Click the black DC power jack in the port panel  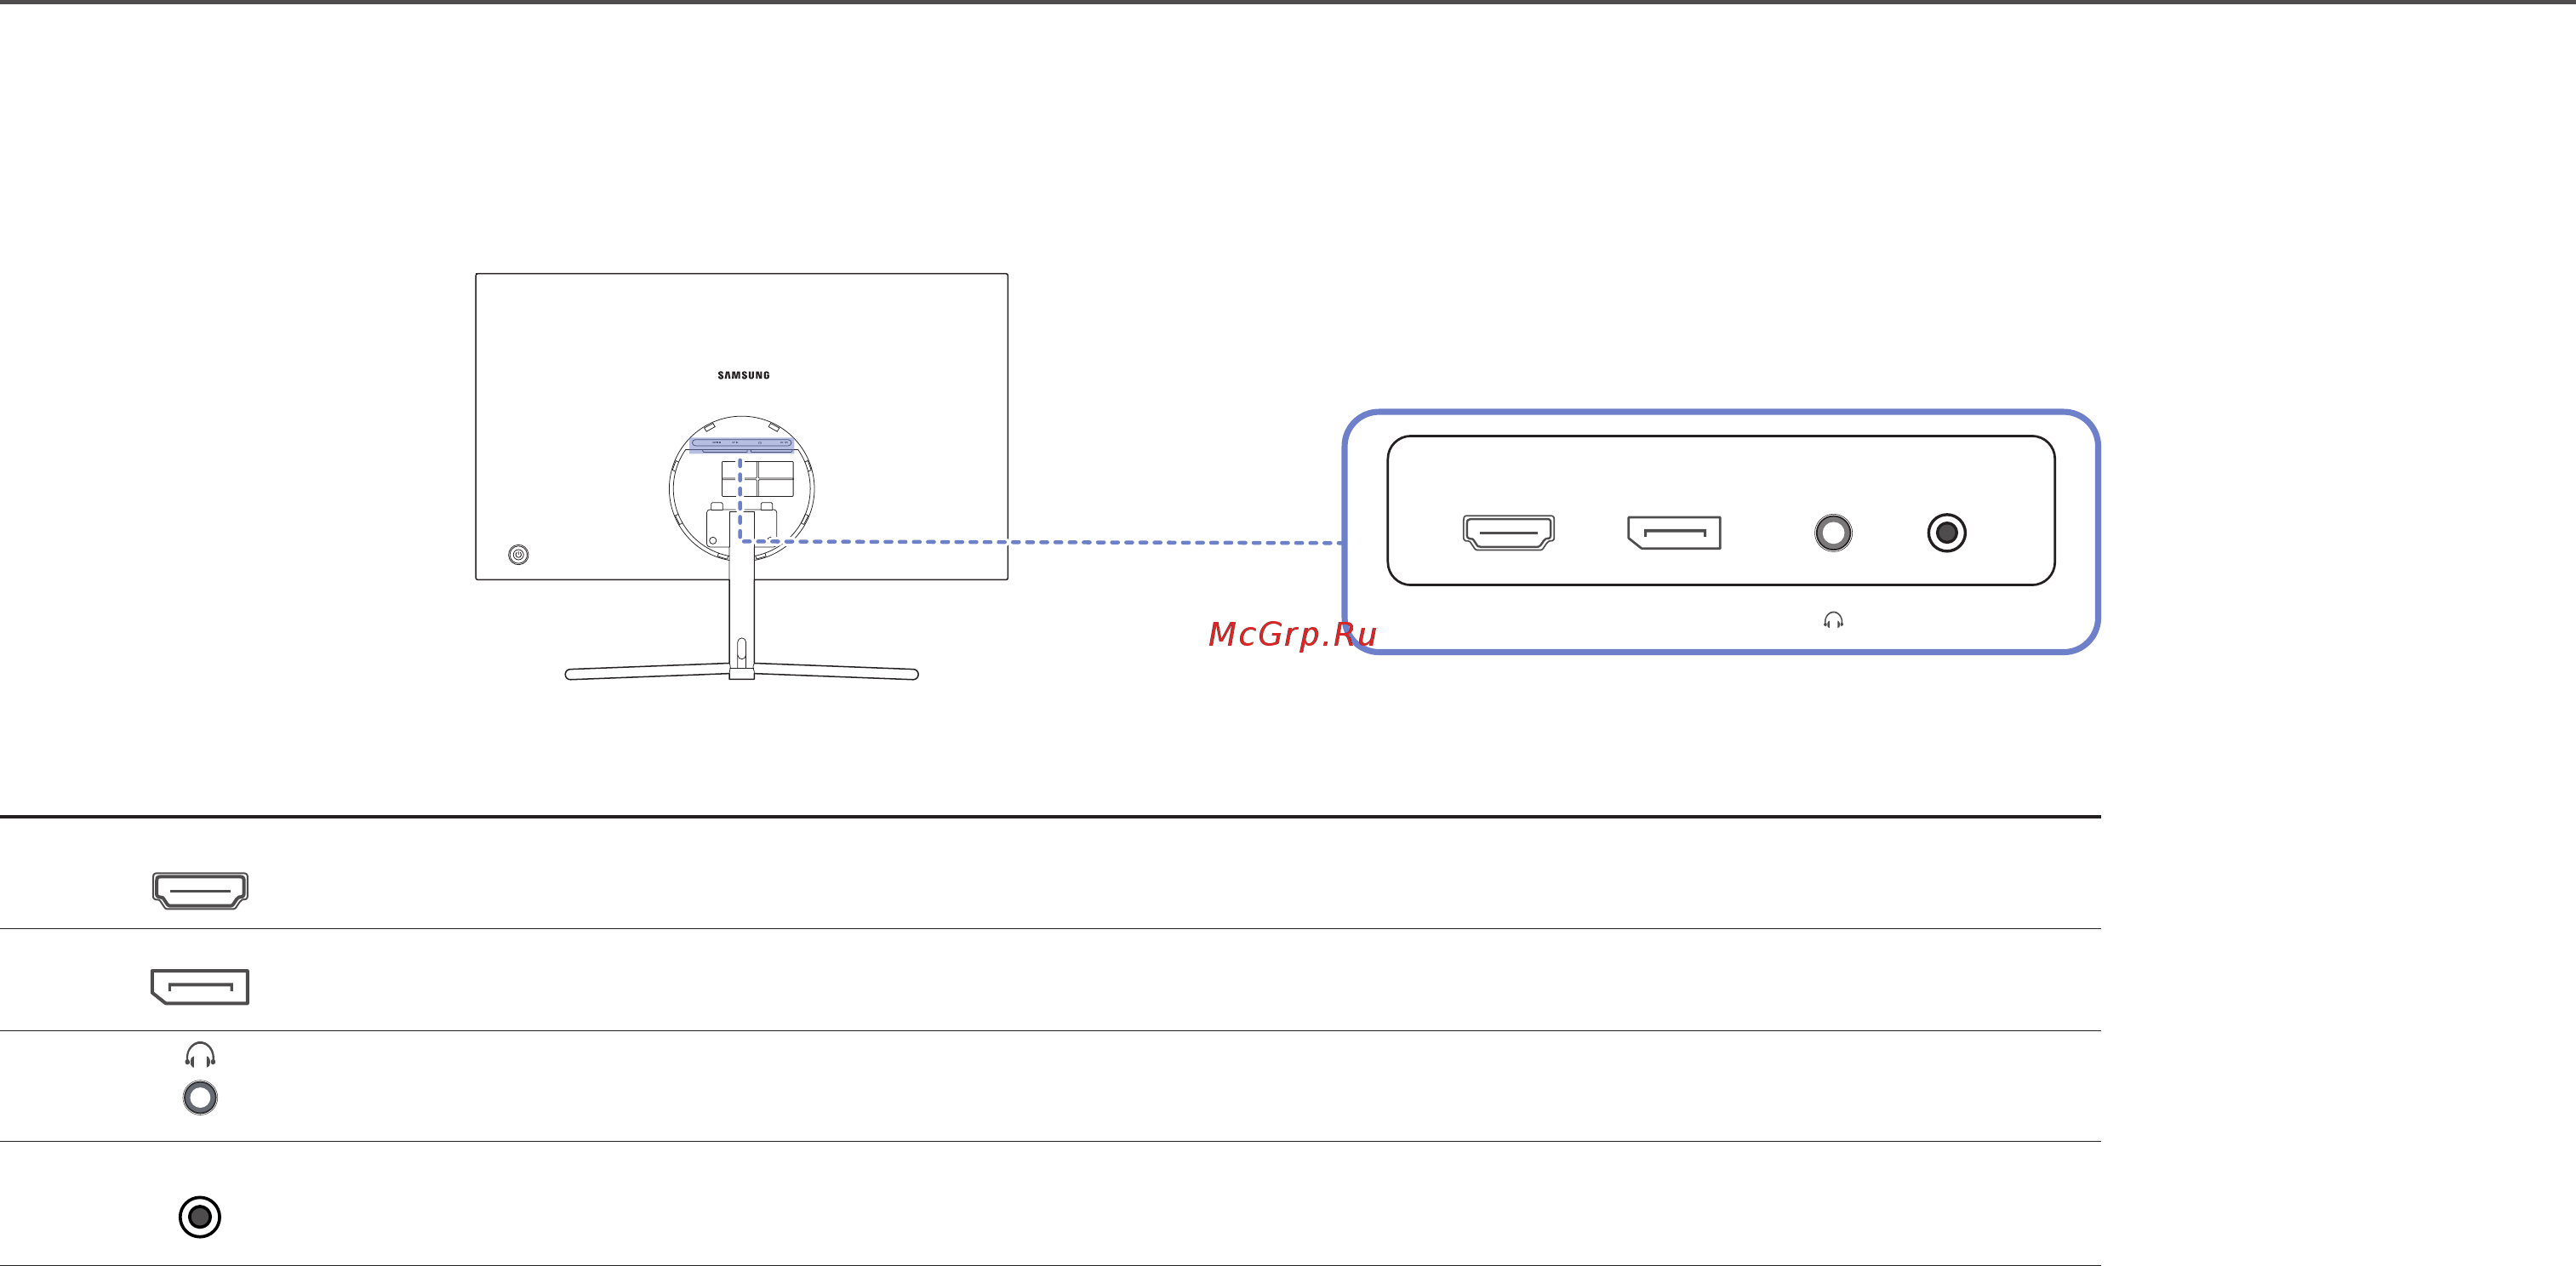point(1946,533)
